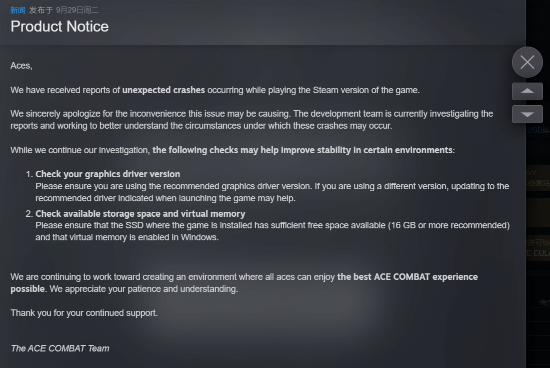Click 'Thank you for your continued support' line
550x368 pixels.
[x=84, y=313]
